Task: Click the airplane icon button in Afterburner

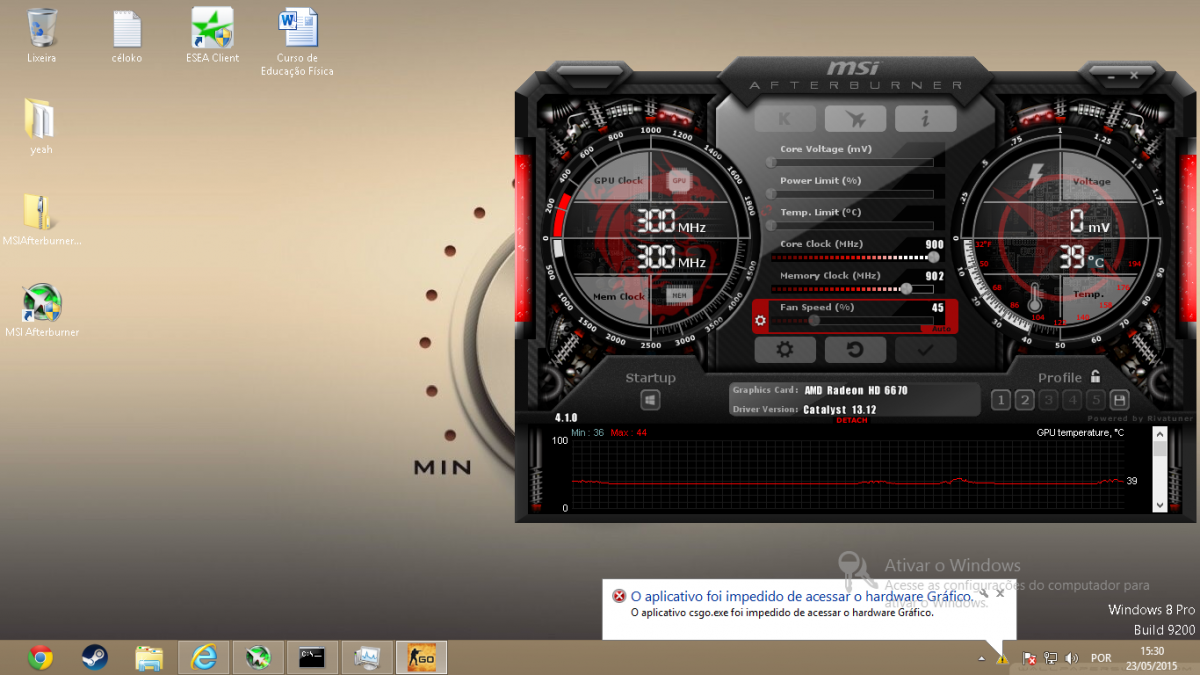Action: (855, 118)
